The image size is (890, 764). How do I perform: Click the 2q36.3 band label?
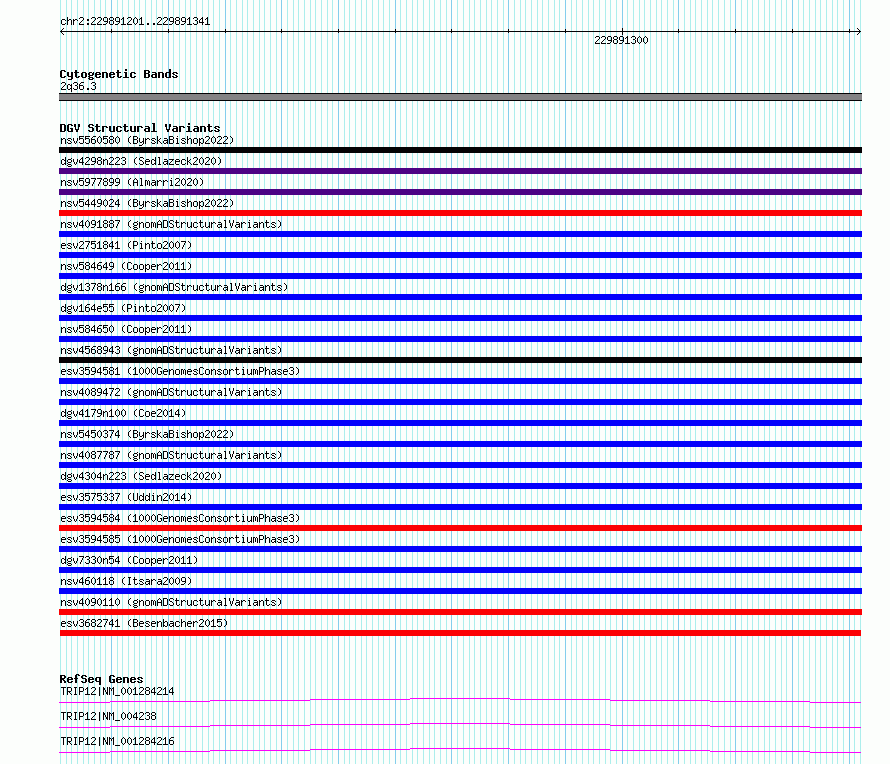pyautogui.click(x=78, y=86)
